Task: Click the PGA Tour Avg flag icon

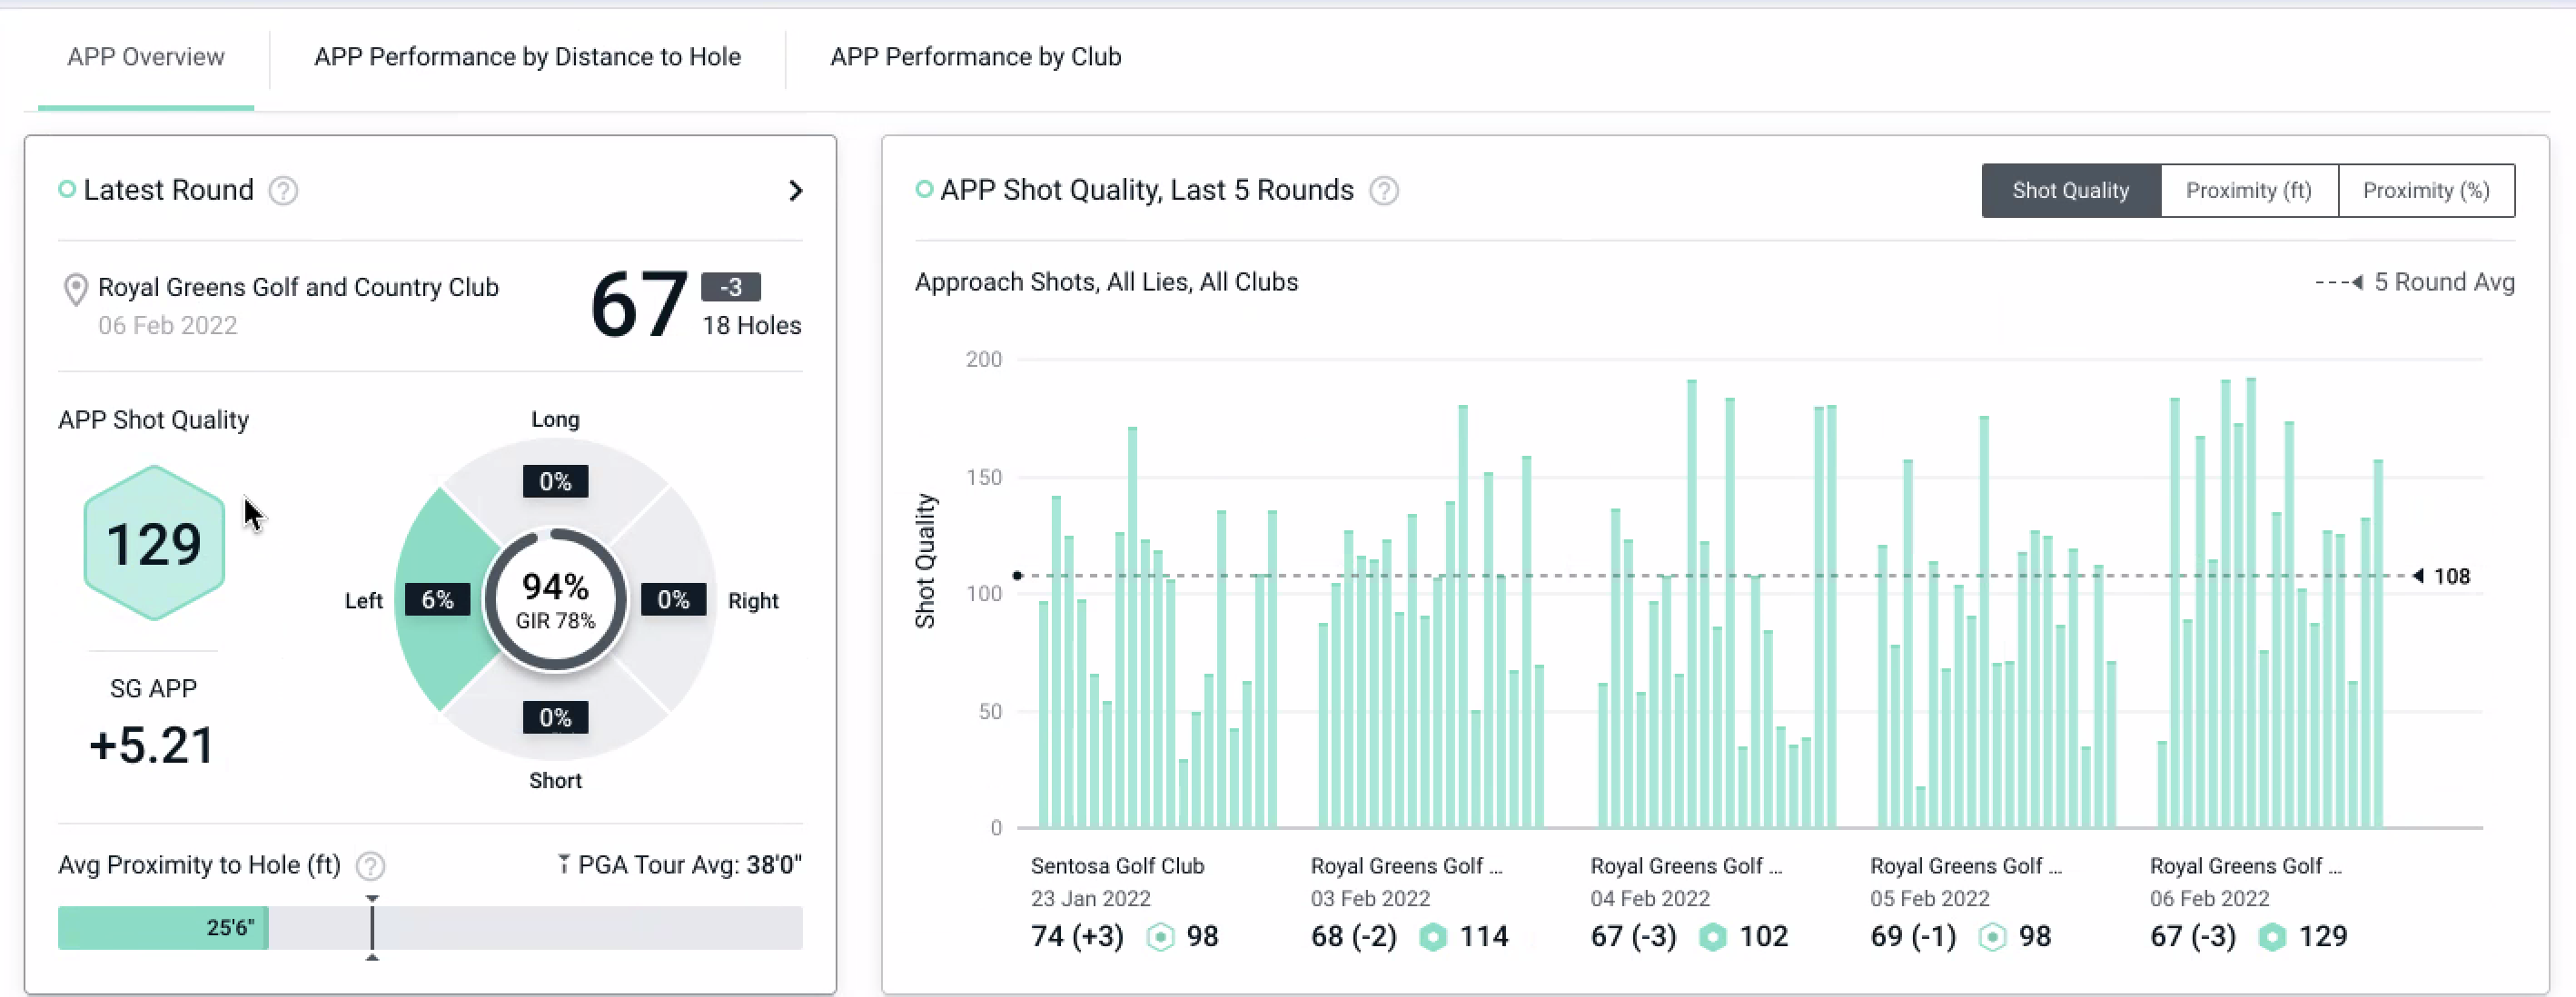Action: tap(564, 864)
